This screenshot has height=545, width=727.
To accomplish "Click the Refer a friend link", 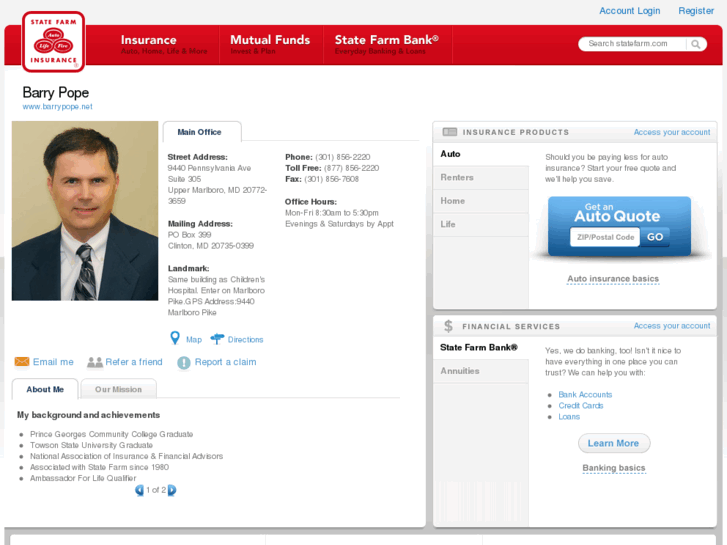I will [134, 362].
